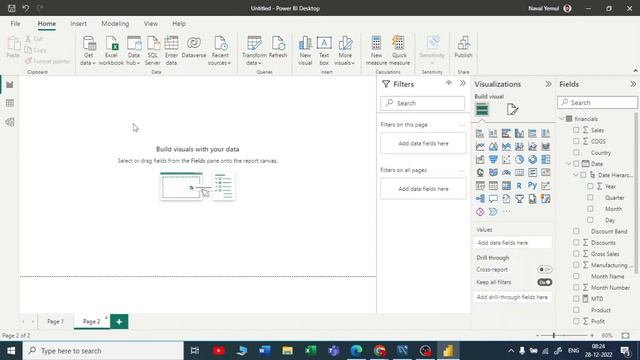Toggle the Cross-report switch
Screen dimensions: 640x360
[x=544, y=269]
